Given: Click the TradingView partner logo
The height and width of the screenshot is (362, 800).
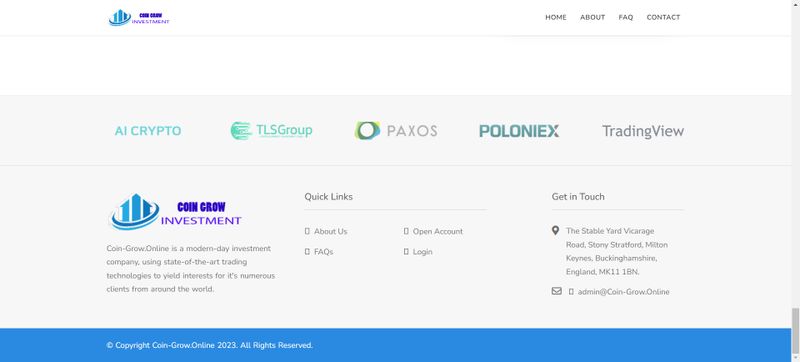Looking at the screenshot, I should coord(643,131).
